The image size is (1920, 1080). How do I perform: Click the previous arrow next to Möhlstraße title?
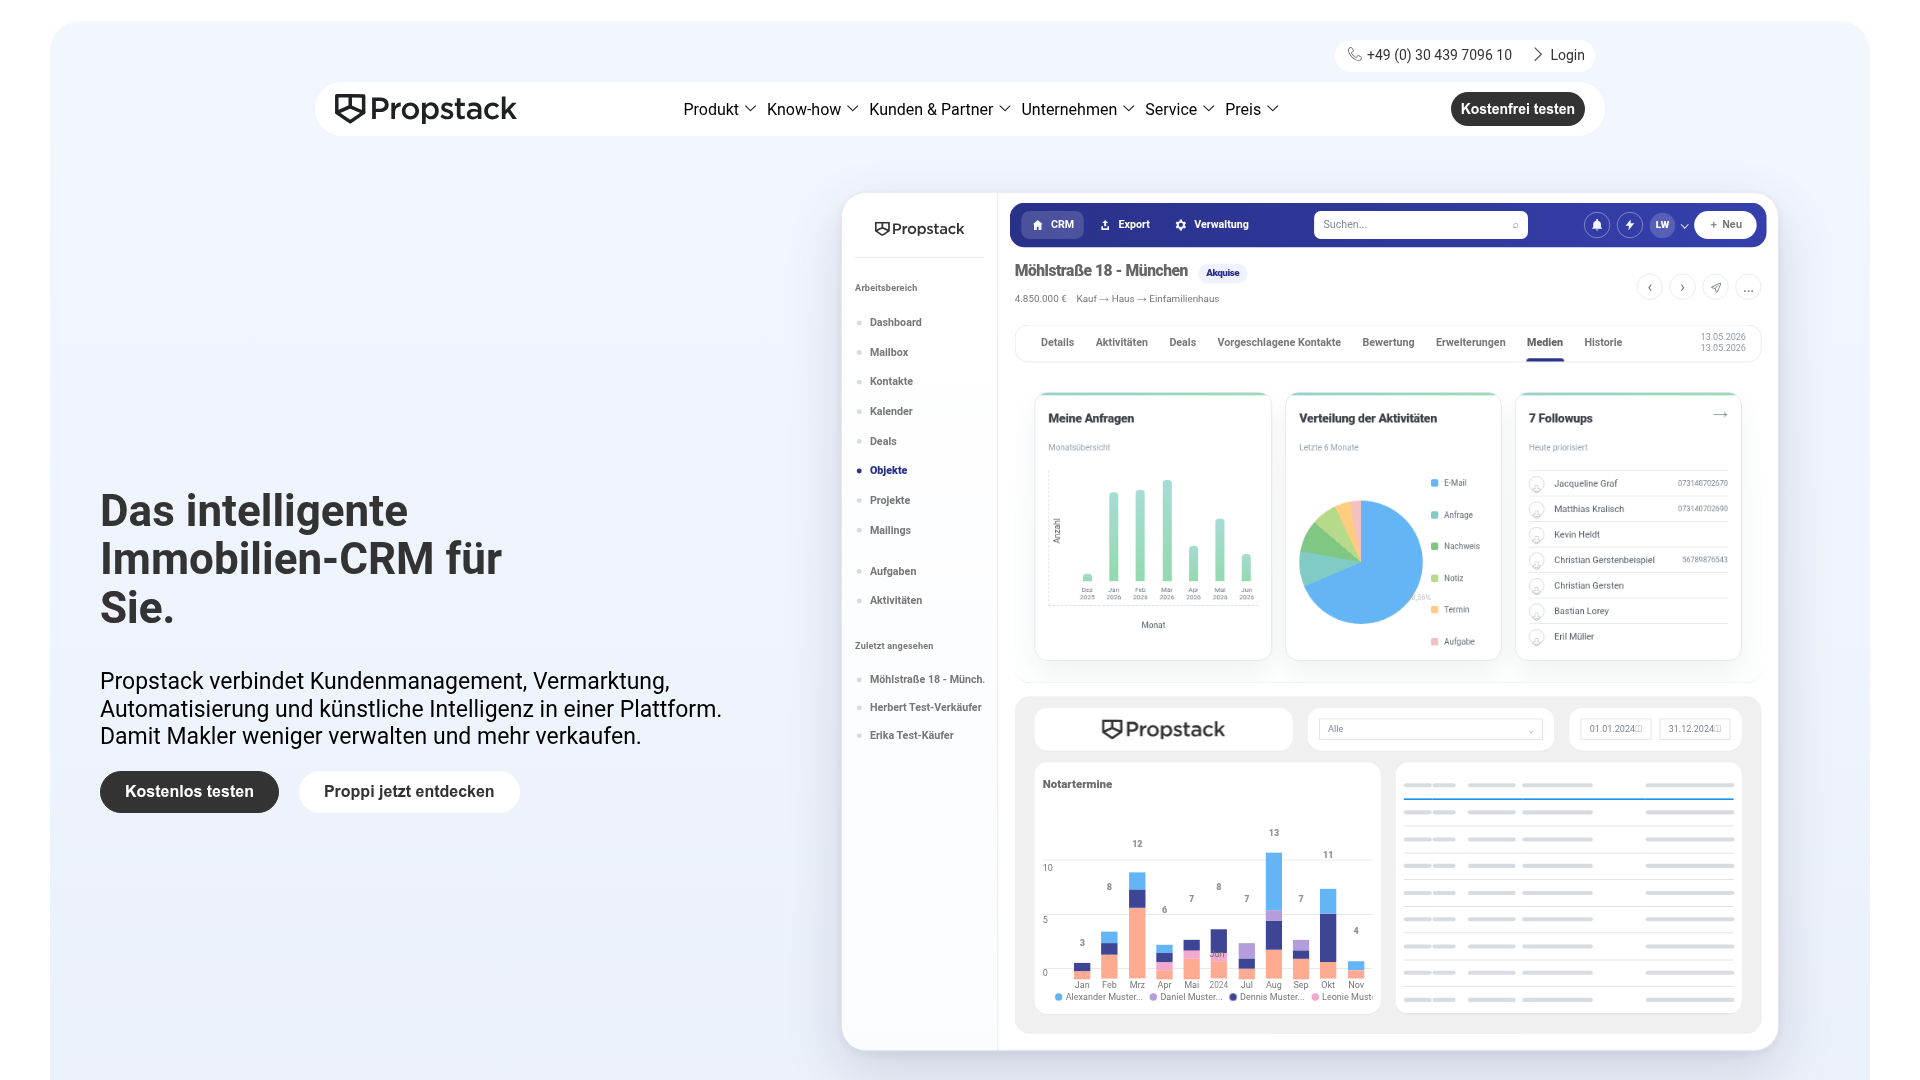coord(1650,288)
